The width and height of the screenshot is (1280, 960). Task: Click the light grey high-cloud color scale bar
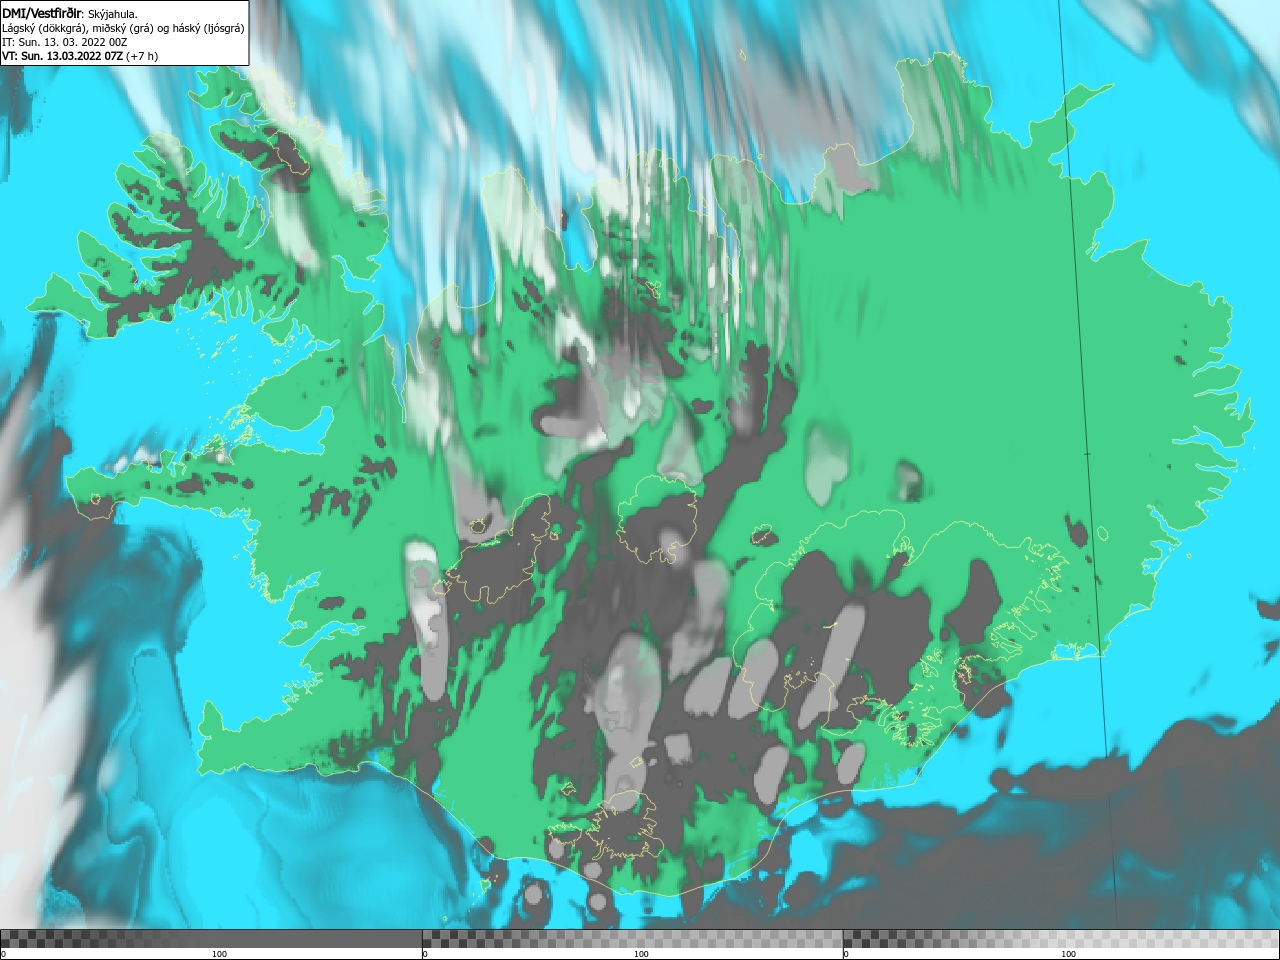1061,938
